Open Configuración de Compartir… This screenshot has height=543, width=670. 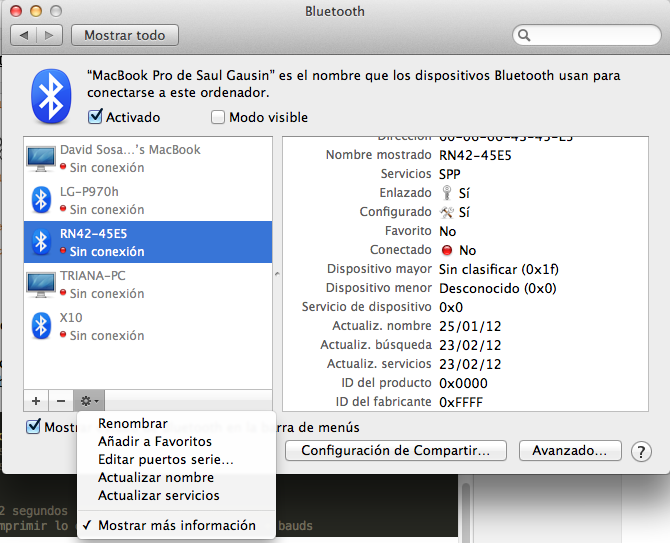coord(396,451)
